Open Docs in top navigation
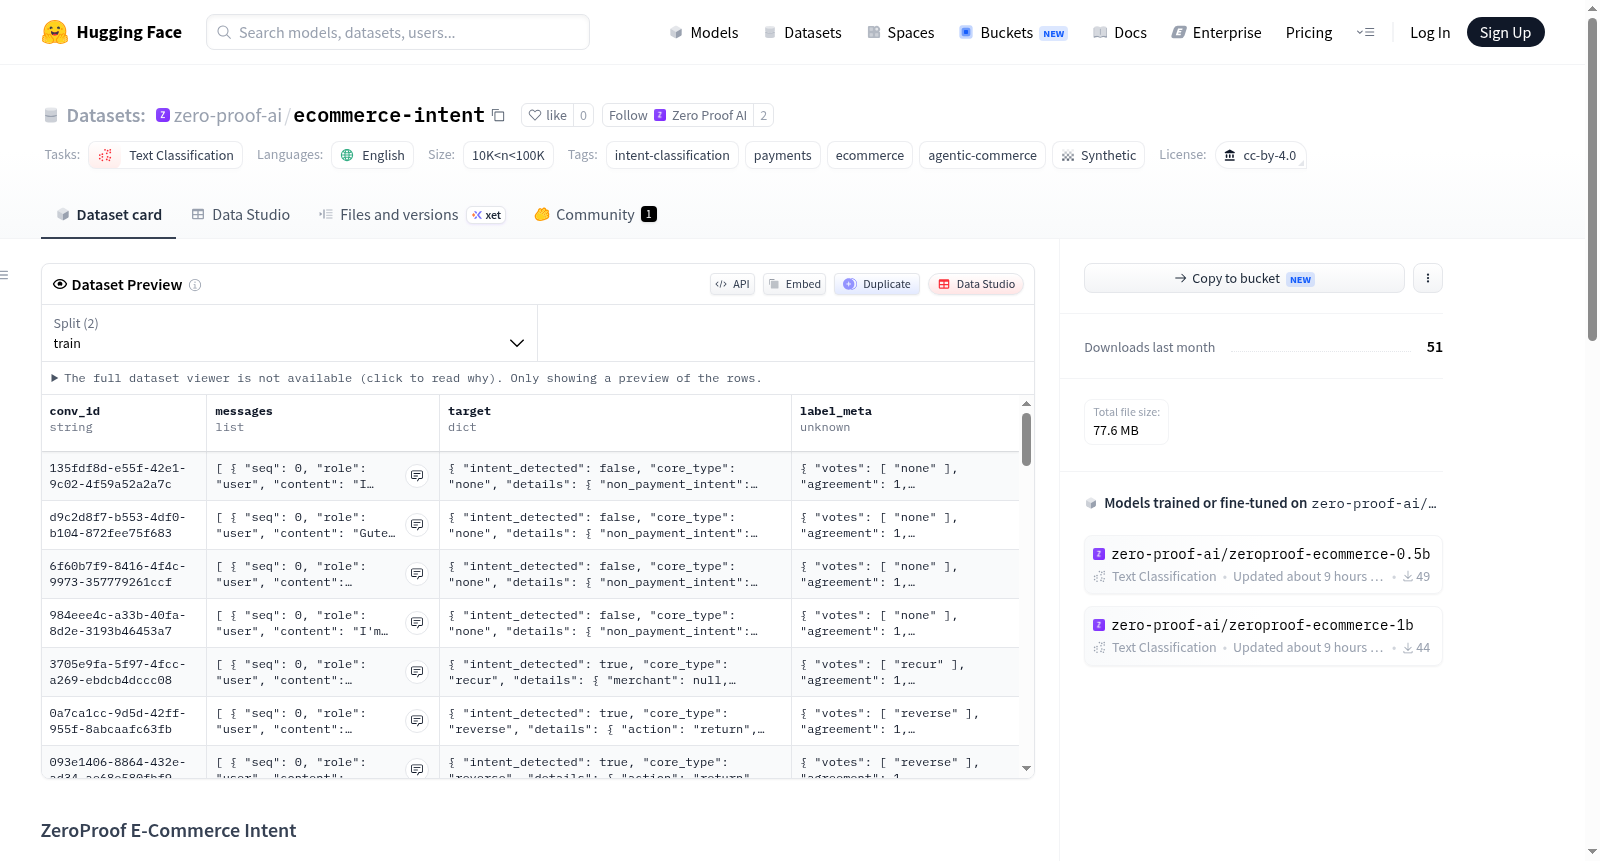This screenshot has height=861, width=1600. pos(1120,33)
